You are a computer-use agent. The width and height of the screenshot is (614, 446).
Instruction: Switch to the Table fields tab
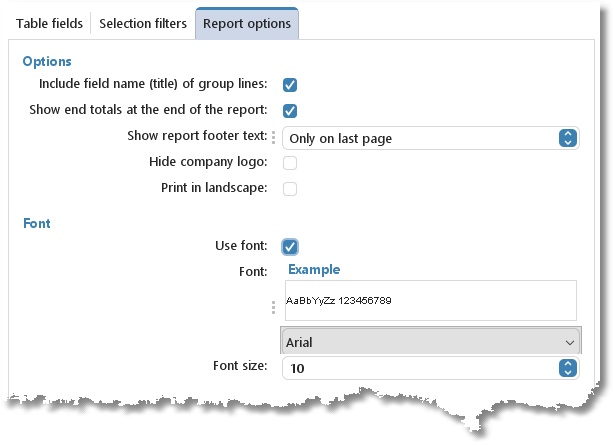pos(49,23)
